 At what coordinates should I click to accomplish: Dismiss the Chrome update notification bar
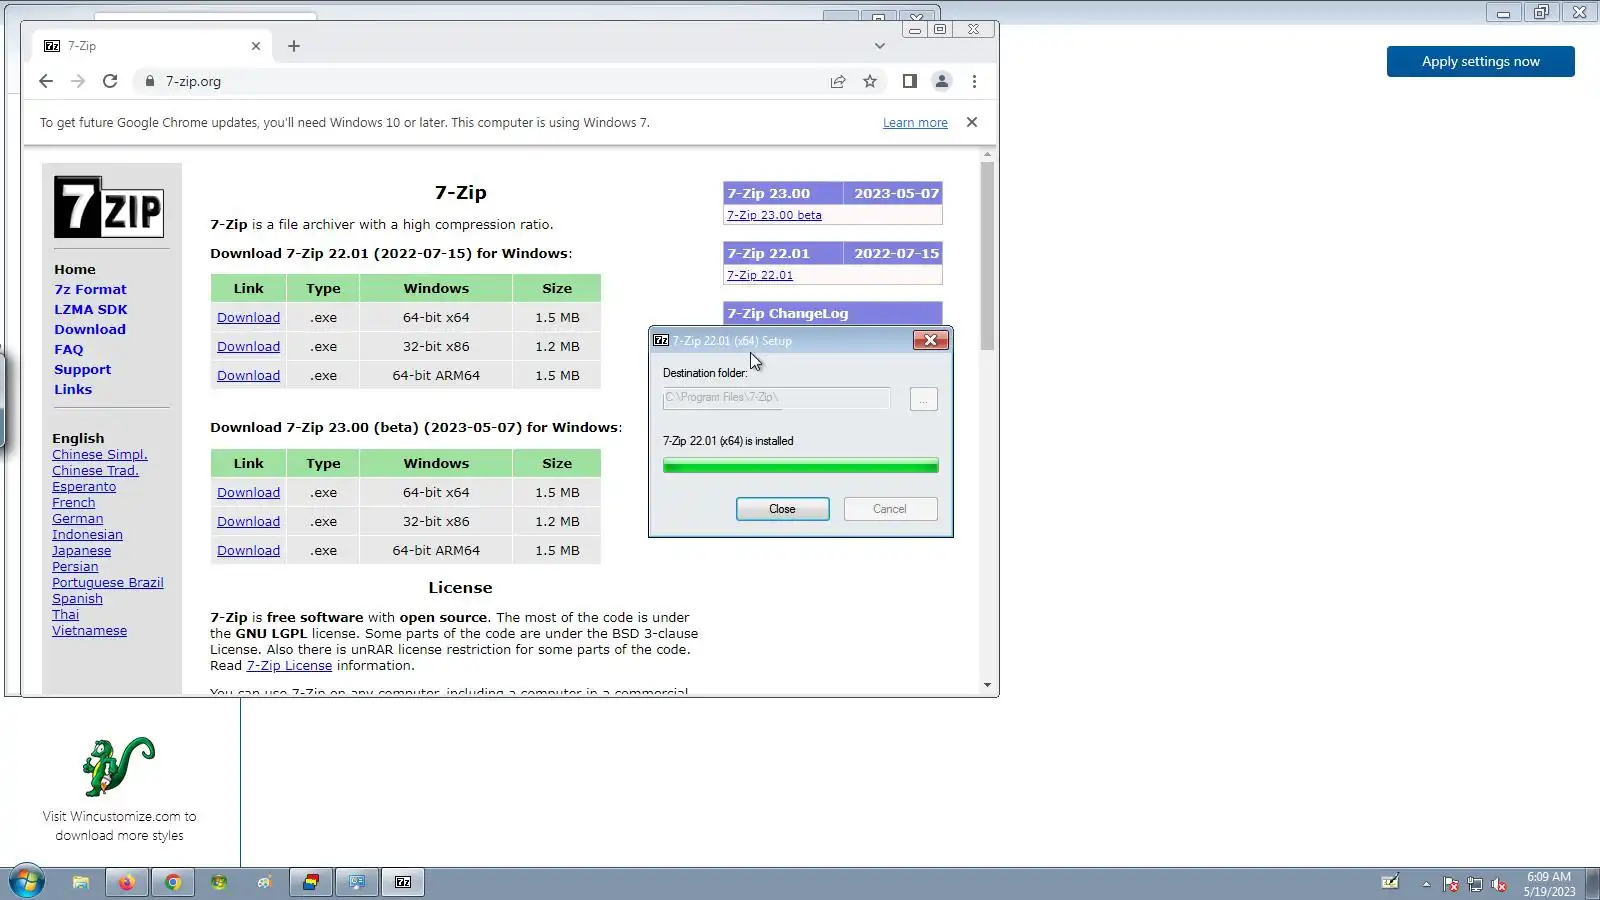pyautogui.click(x=972, y=122)
